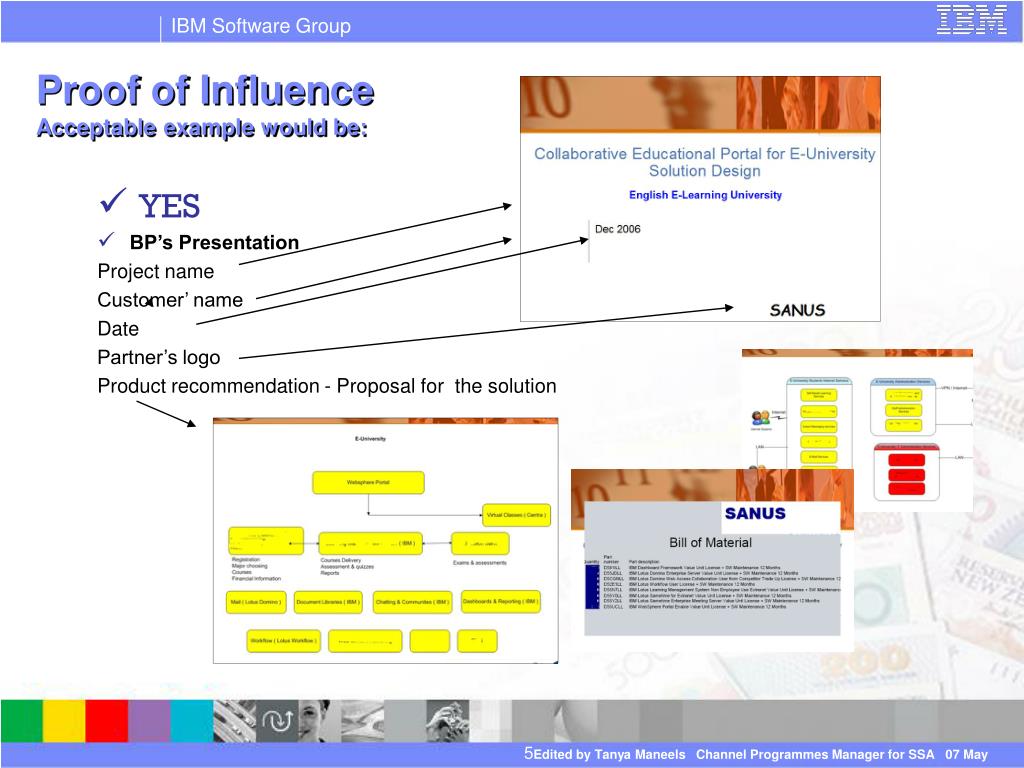This screenshot has width=1024, height=768.
Task: Click the highway photo in footer strip
Action: point(234,721)
